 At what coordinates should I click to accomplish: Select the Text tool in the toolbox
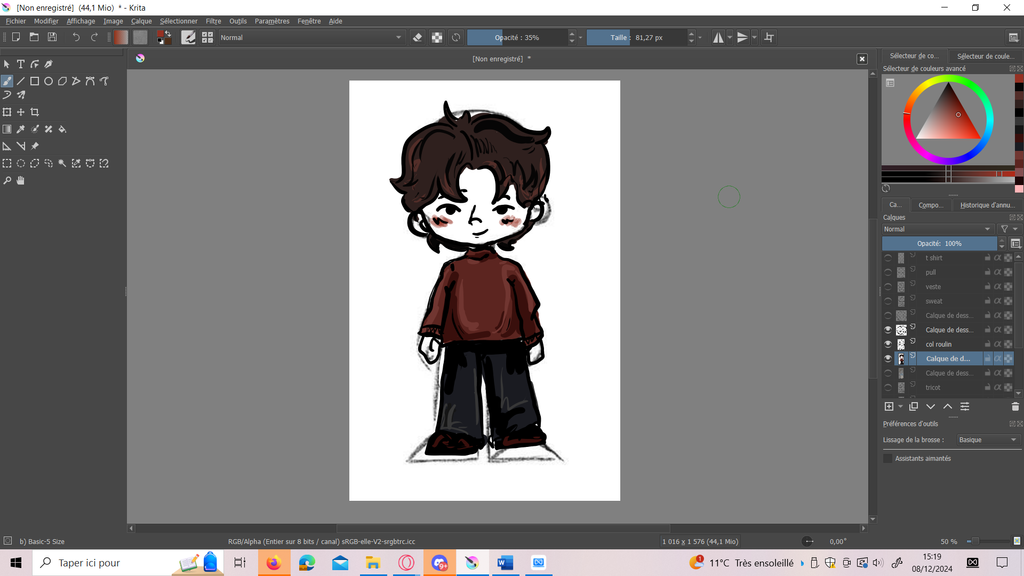click(20, 65)
